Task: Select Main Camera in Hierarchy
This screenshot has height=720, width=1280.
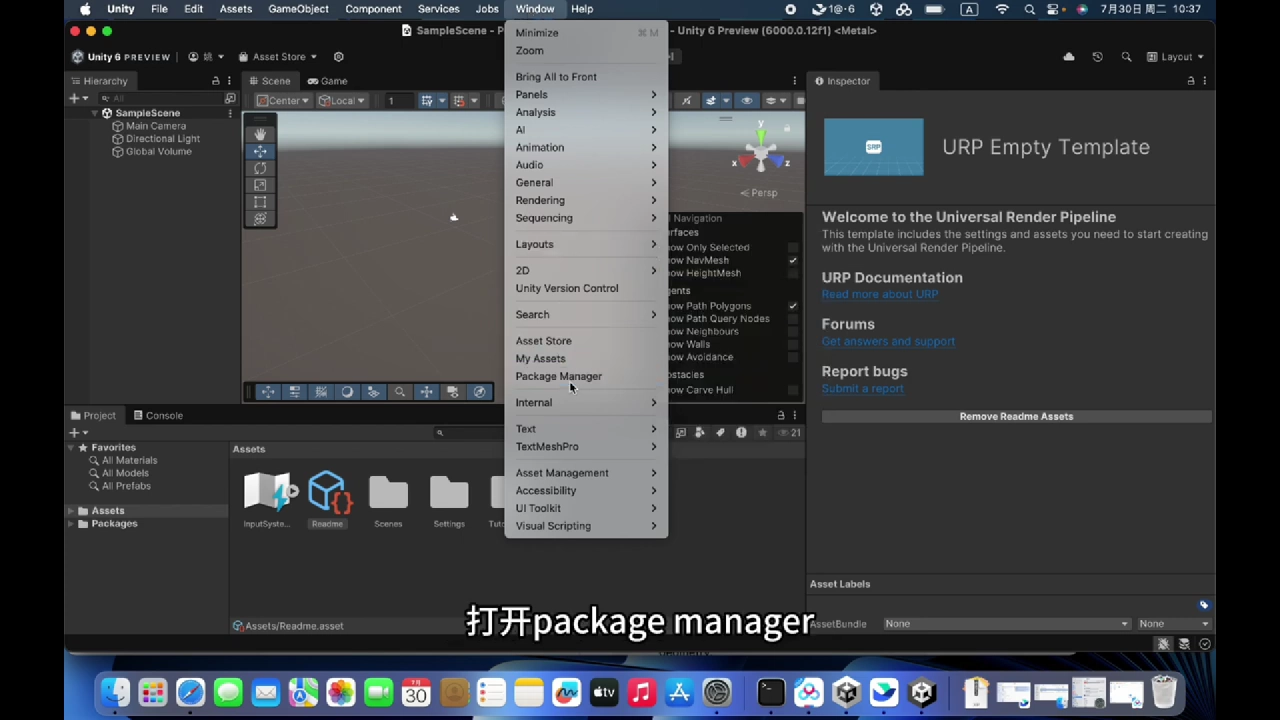Action: click(155, 126)
